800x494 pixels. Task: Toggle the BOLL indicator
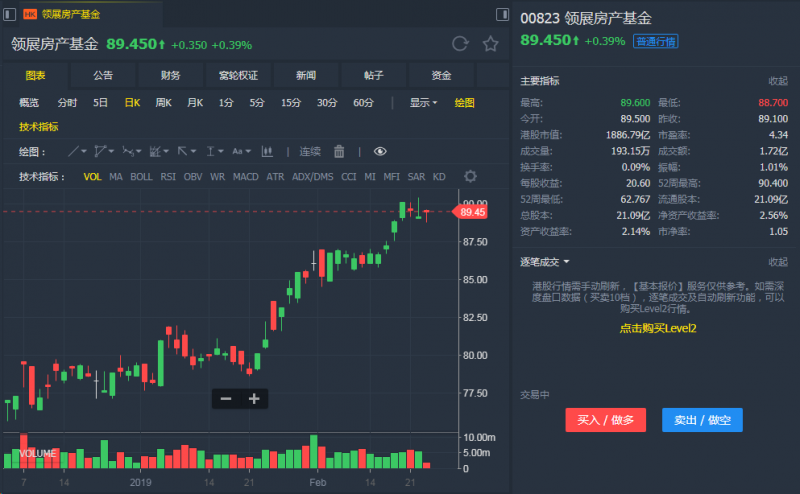point(141,177)
